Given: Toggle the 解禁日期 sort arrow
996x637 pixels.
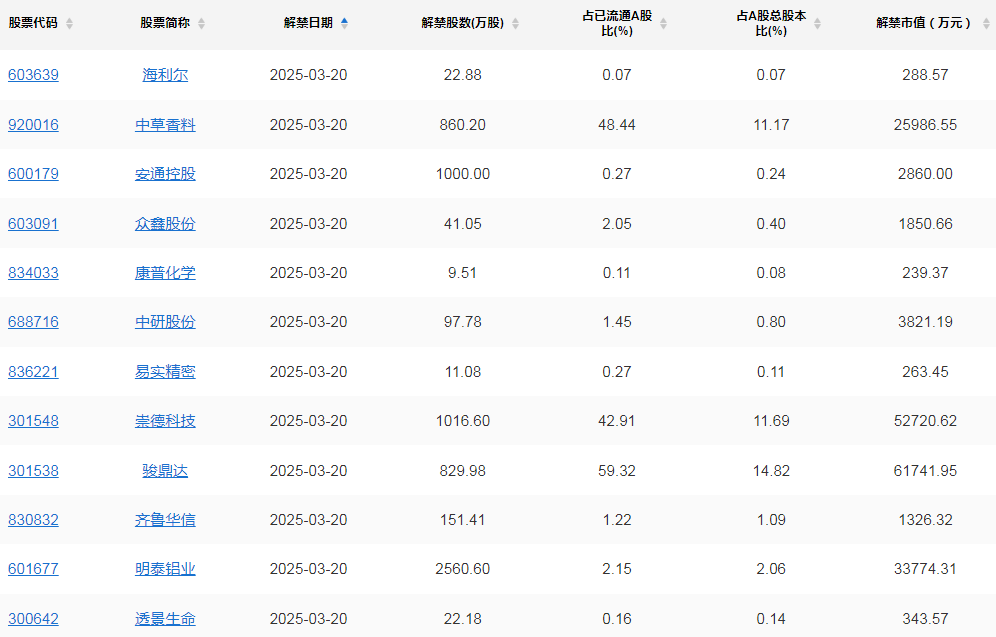Looking at the screenshot, I should 345,23.
